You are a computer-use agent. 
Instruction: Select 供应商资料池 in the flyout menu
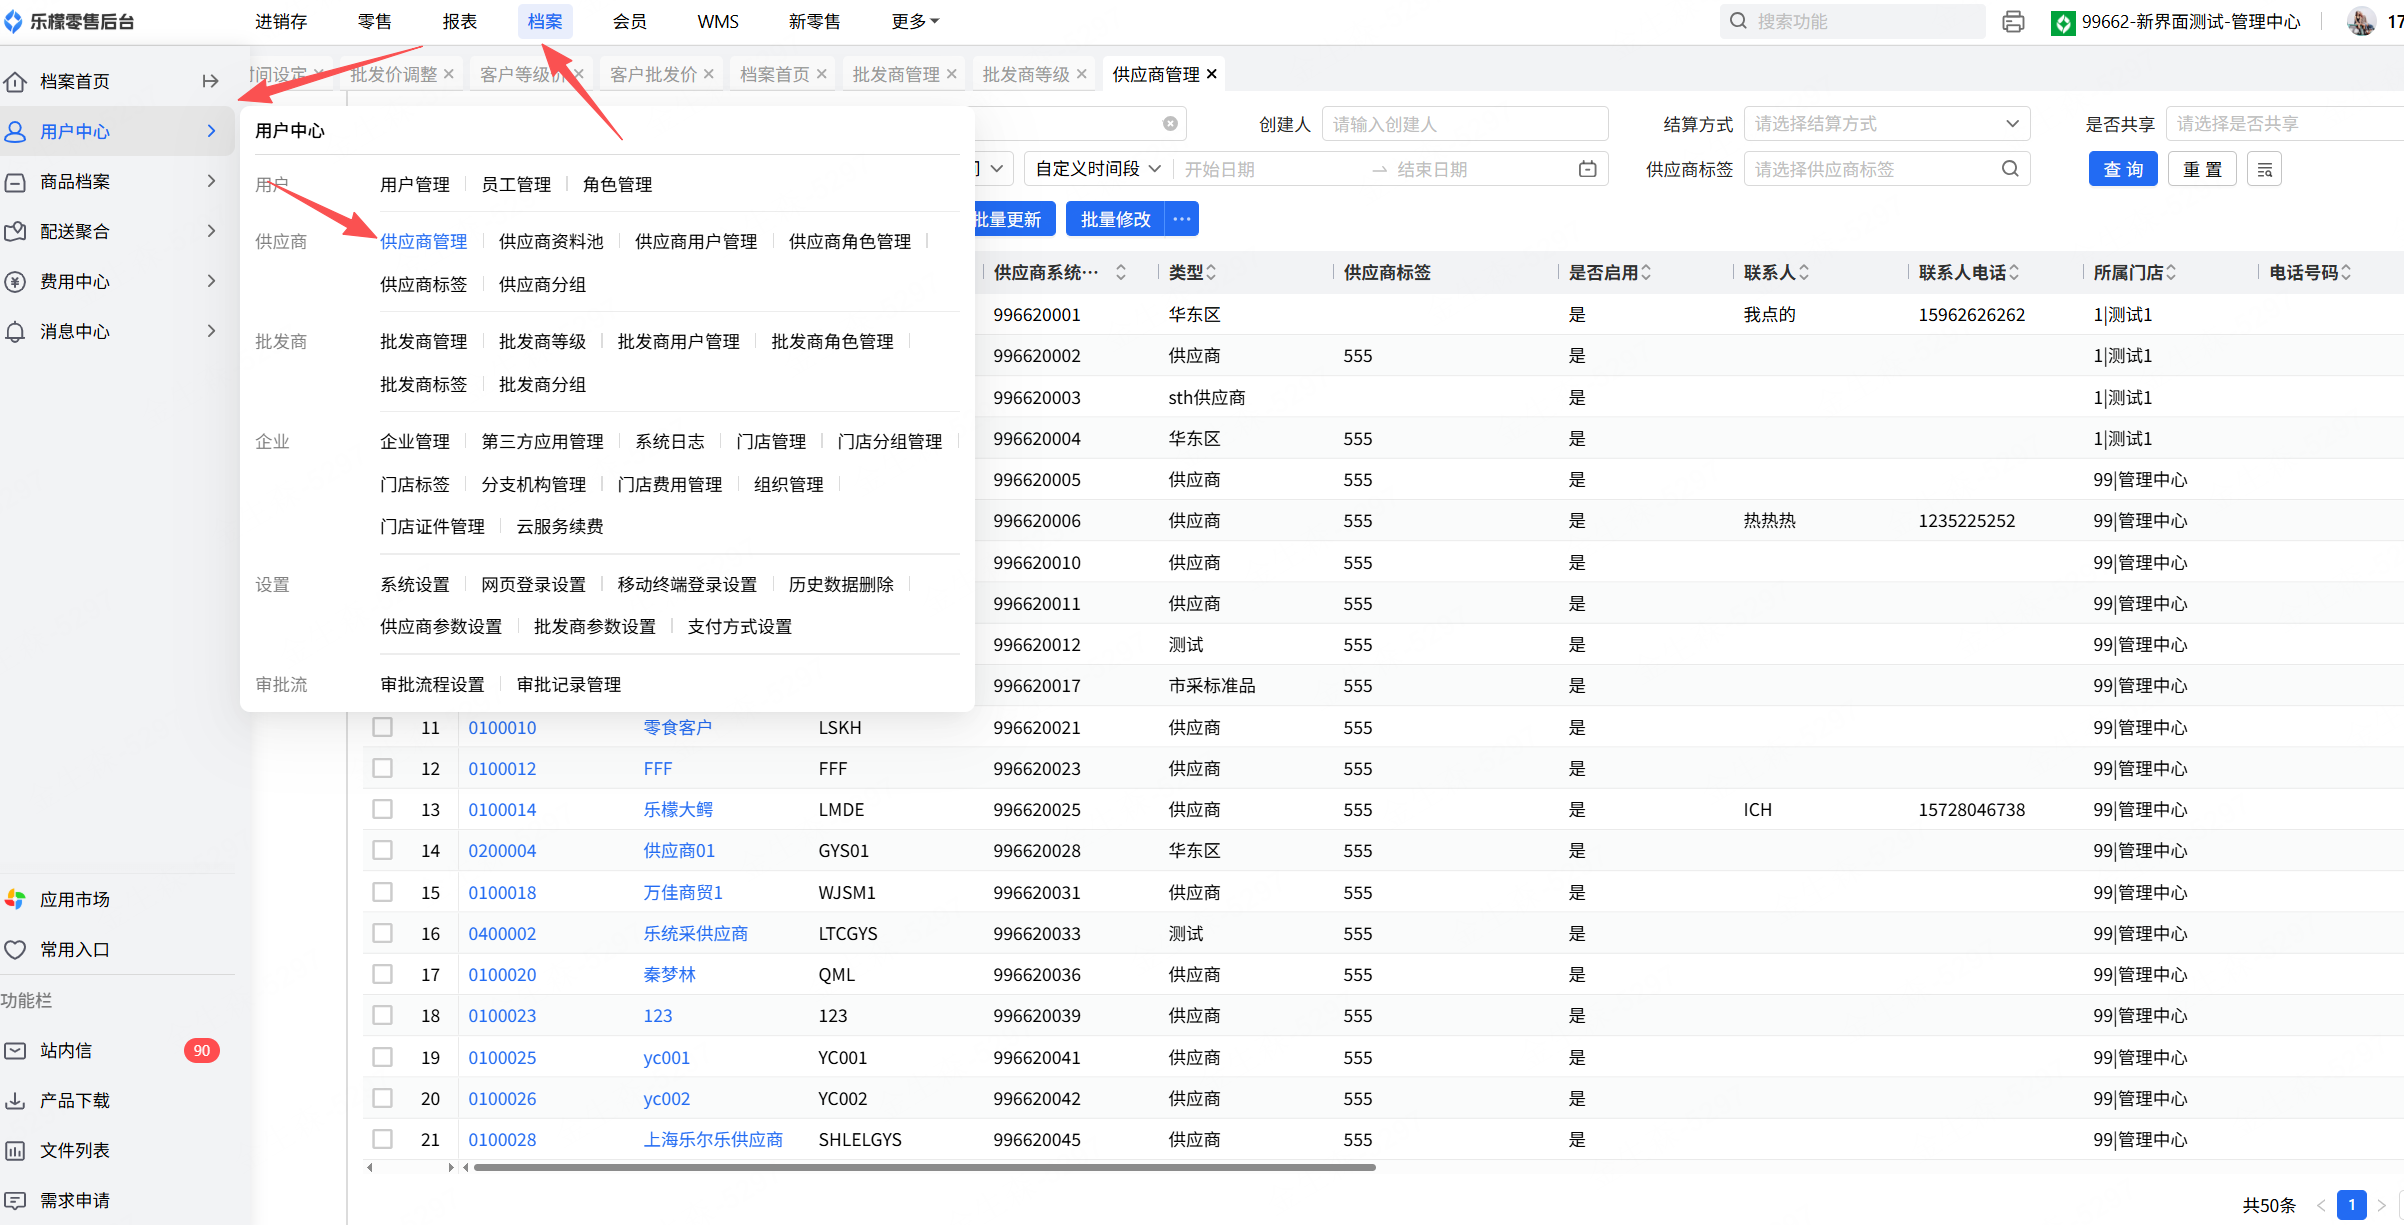(x=551, y=241)
